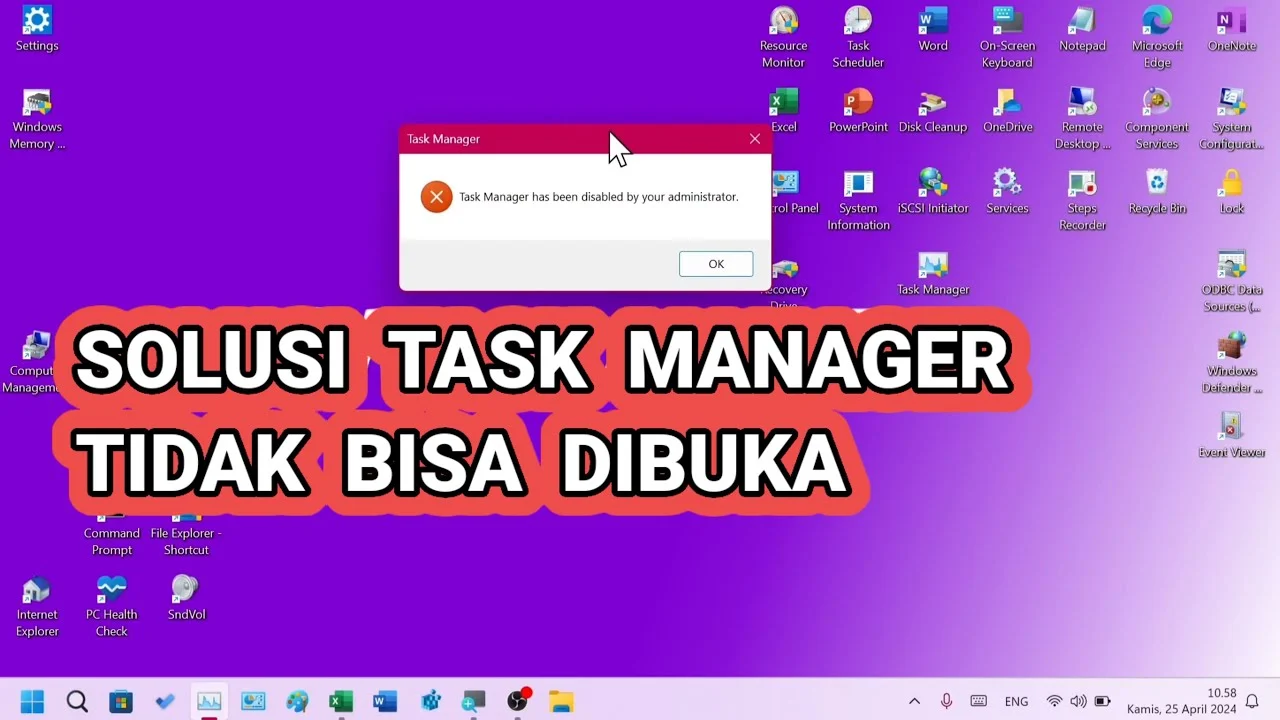1280x720 pixels.
Task: Select the Remote Desktop shortcut
Action: (1083, 119)
